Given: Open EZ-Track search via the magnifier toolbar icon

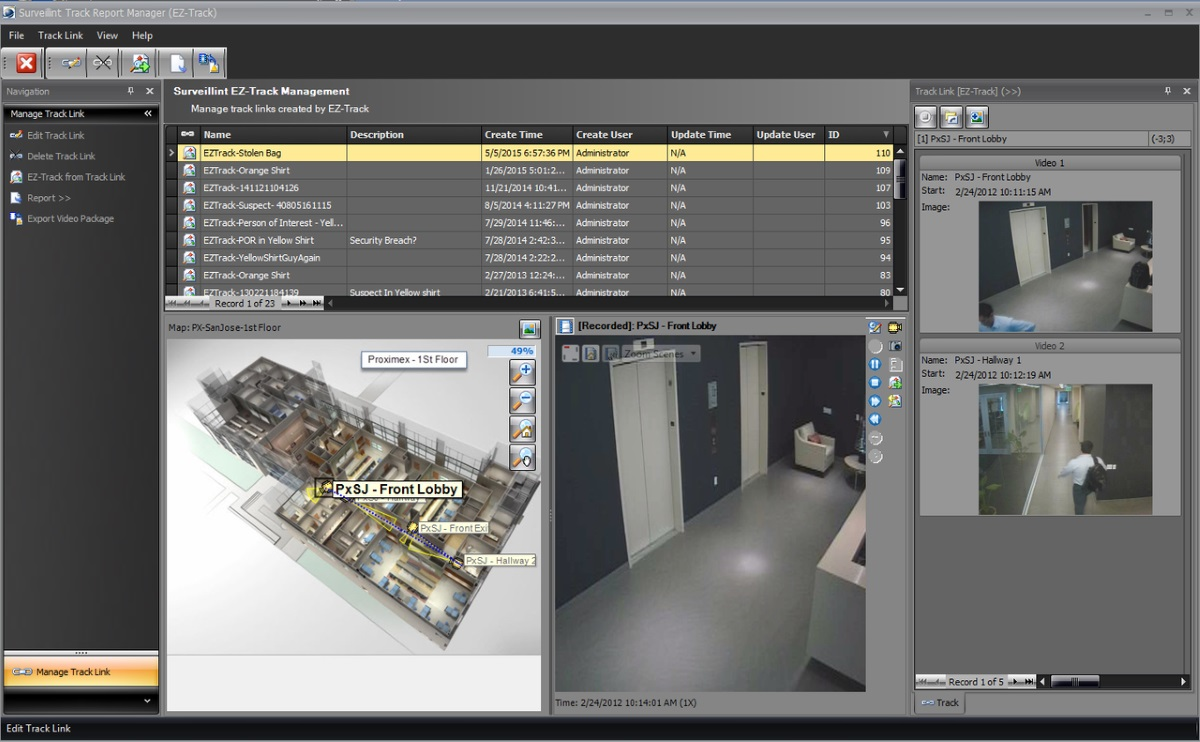Looking at the screenshot, I should pos(139,63).
